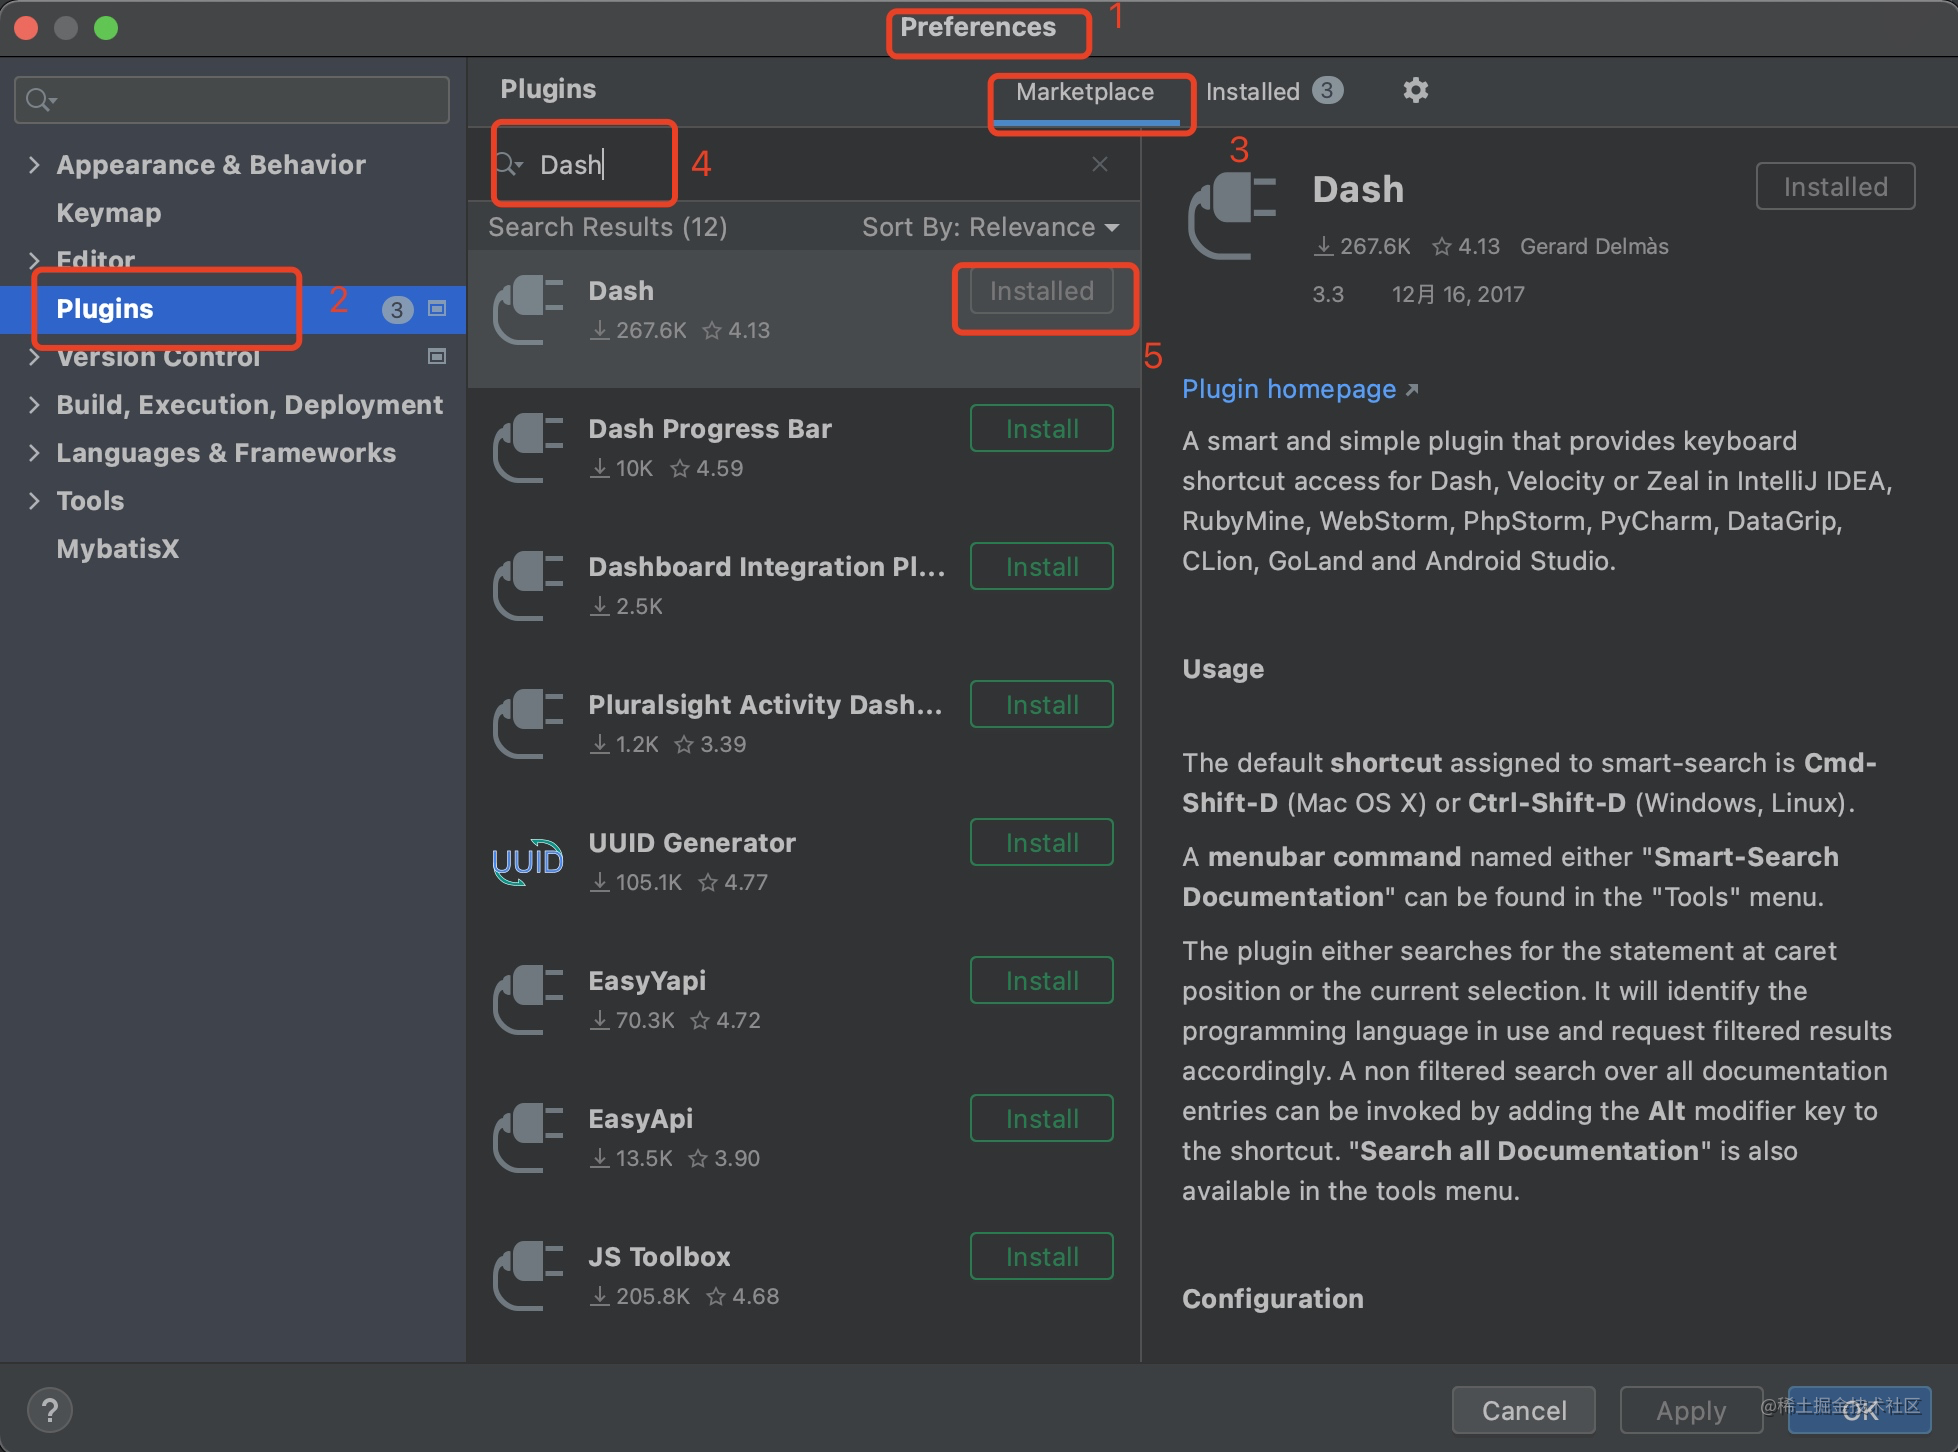Click the UUID Generator plugin icon

tap(527, 861)
